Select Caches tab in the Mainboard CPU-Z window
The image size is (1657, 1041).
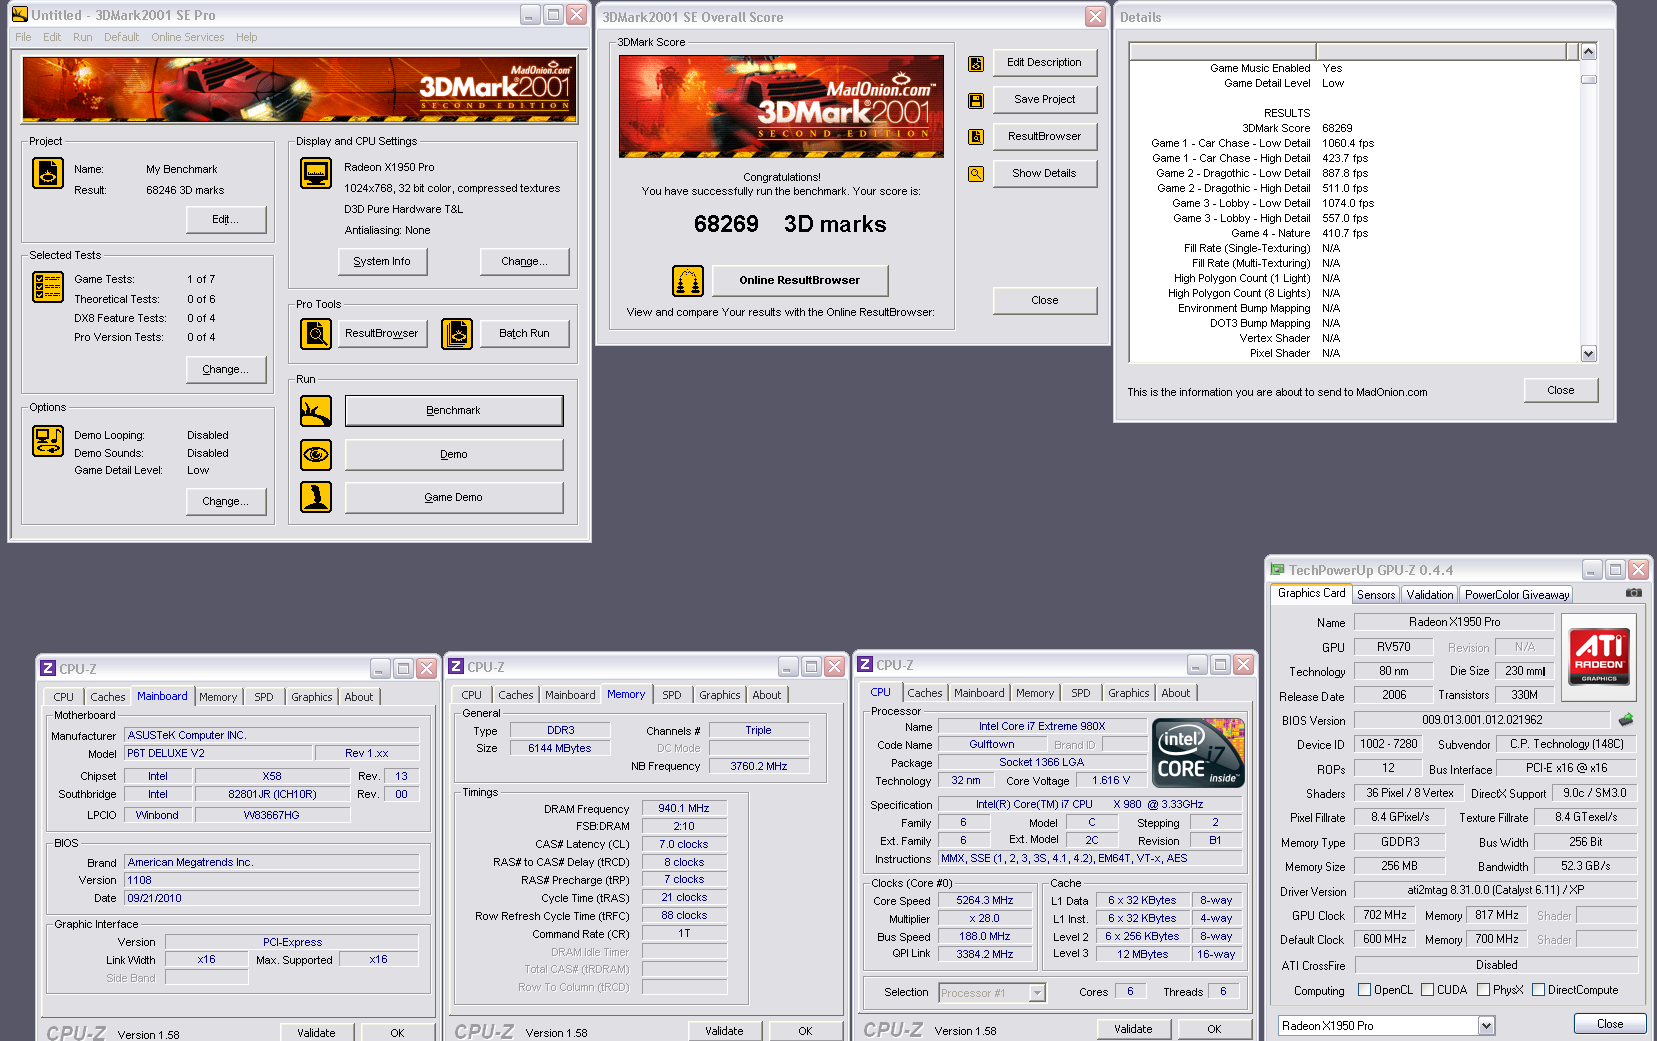(x=108, y=697)
